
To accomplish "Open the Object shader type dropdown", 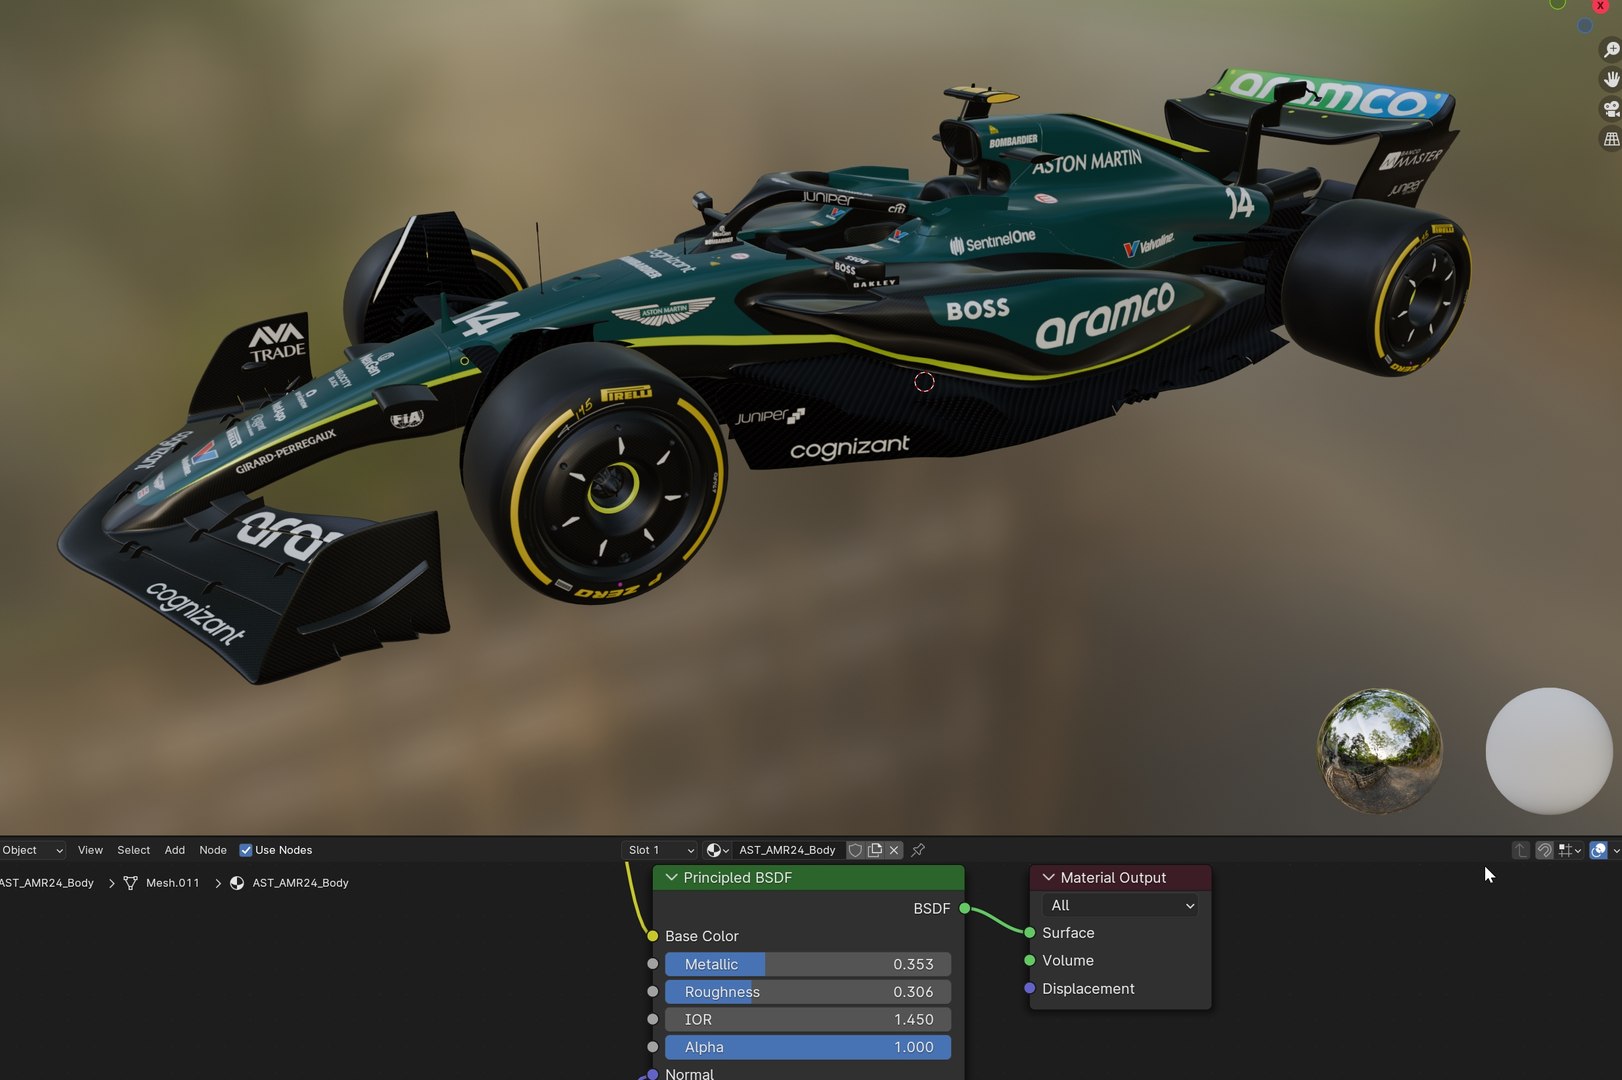I will pyautogui.click(x=32, y=850).
